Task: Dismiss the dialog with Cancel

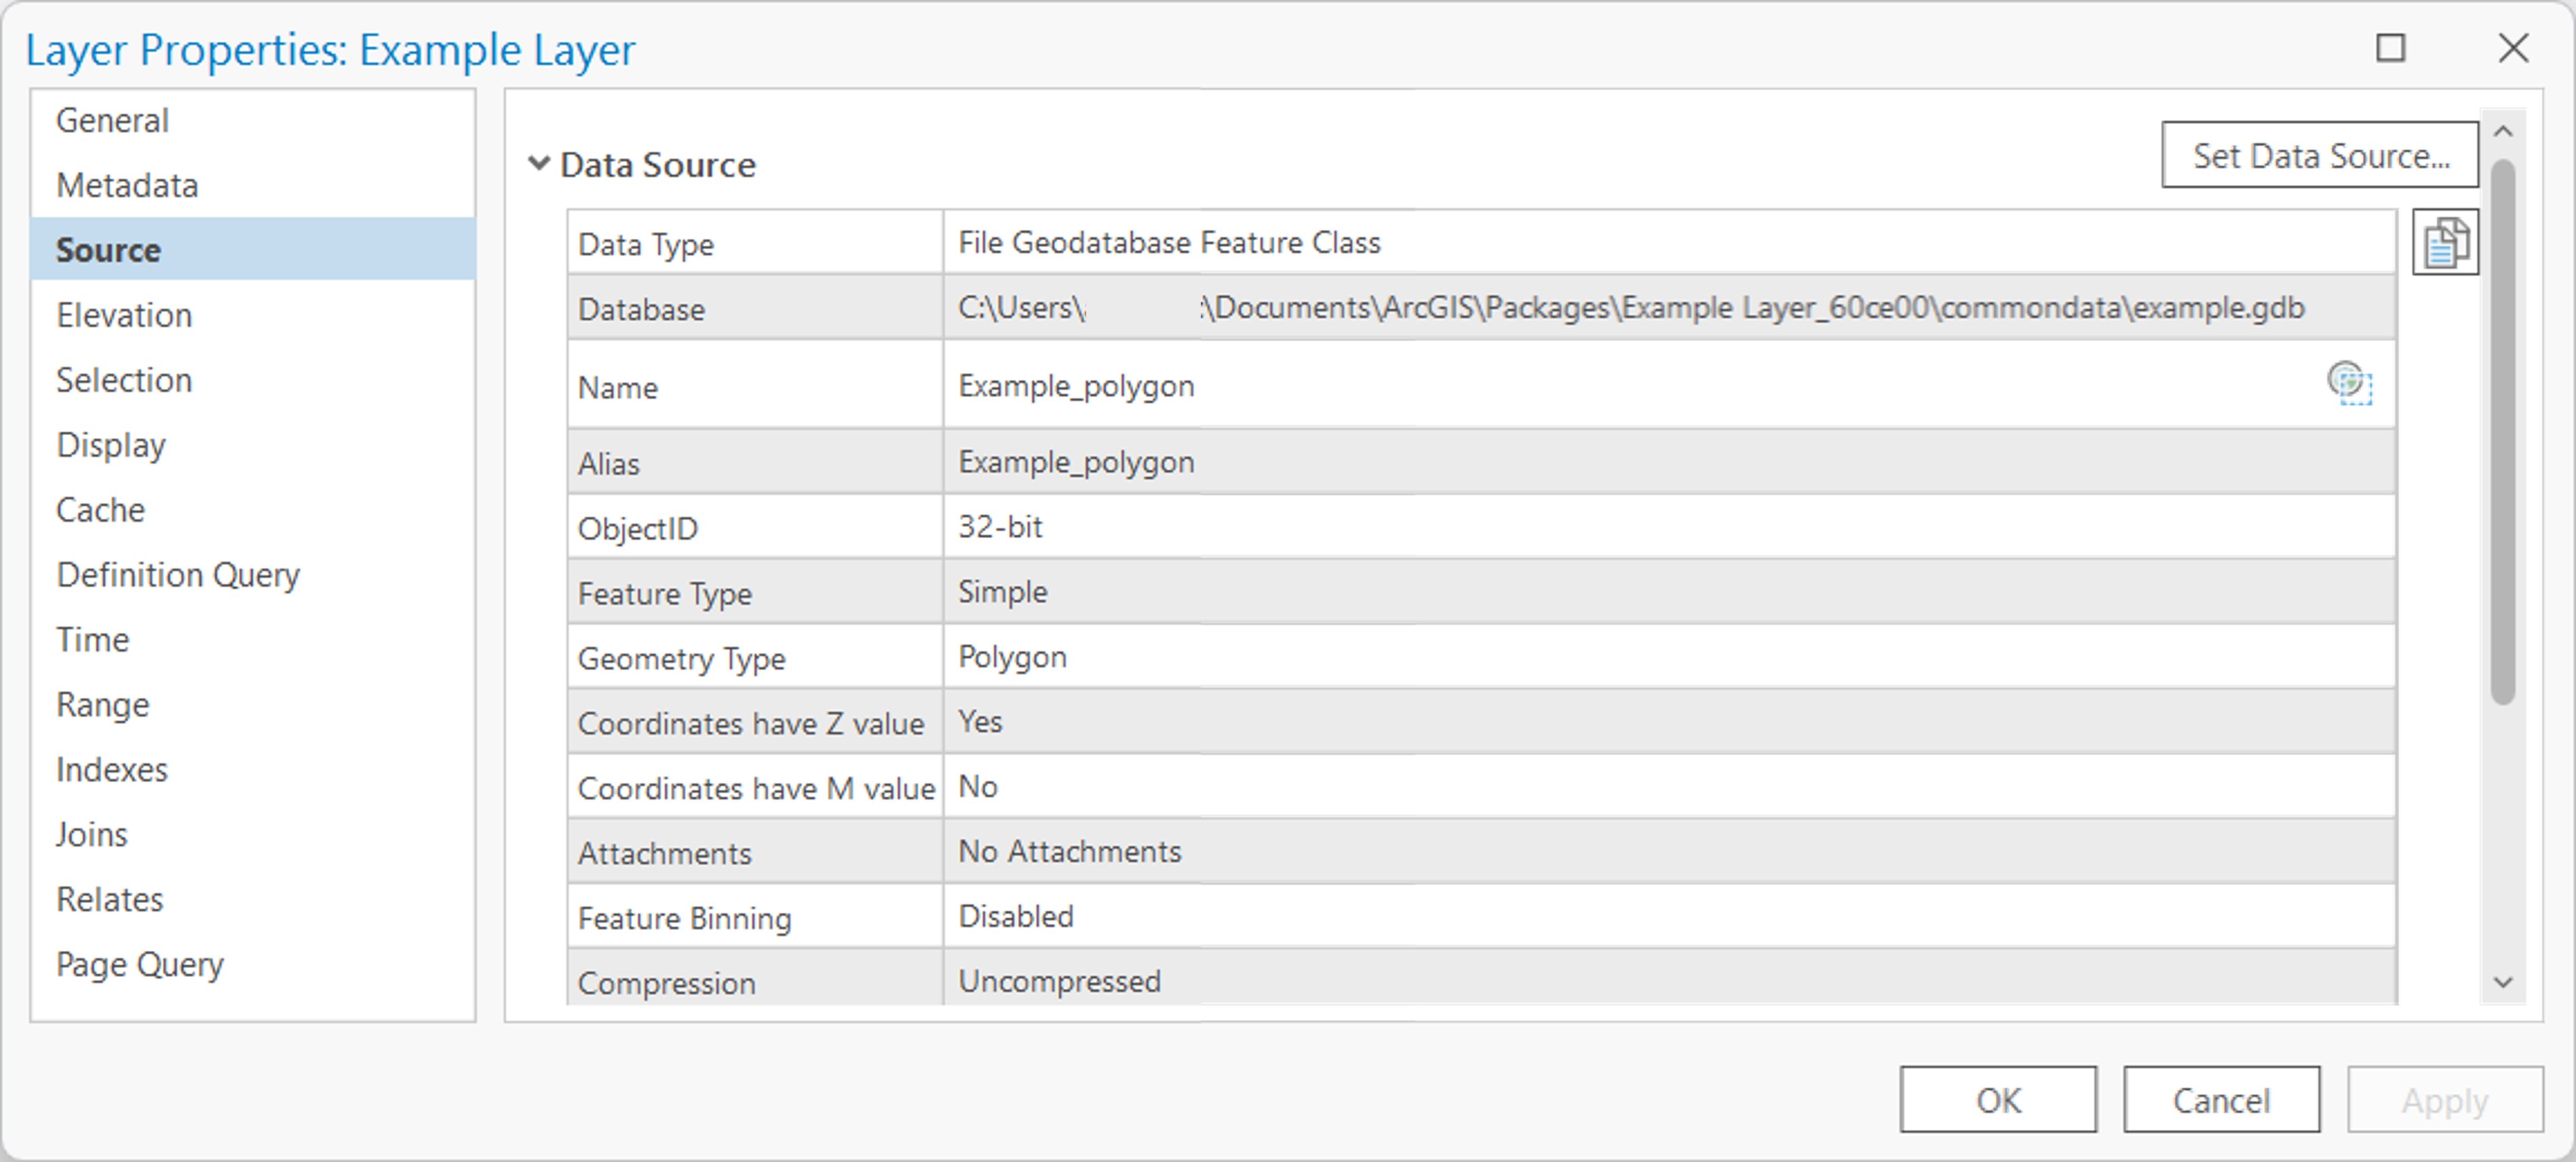Action: tap(2220, 1100)
